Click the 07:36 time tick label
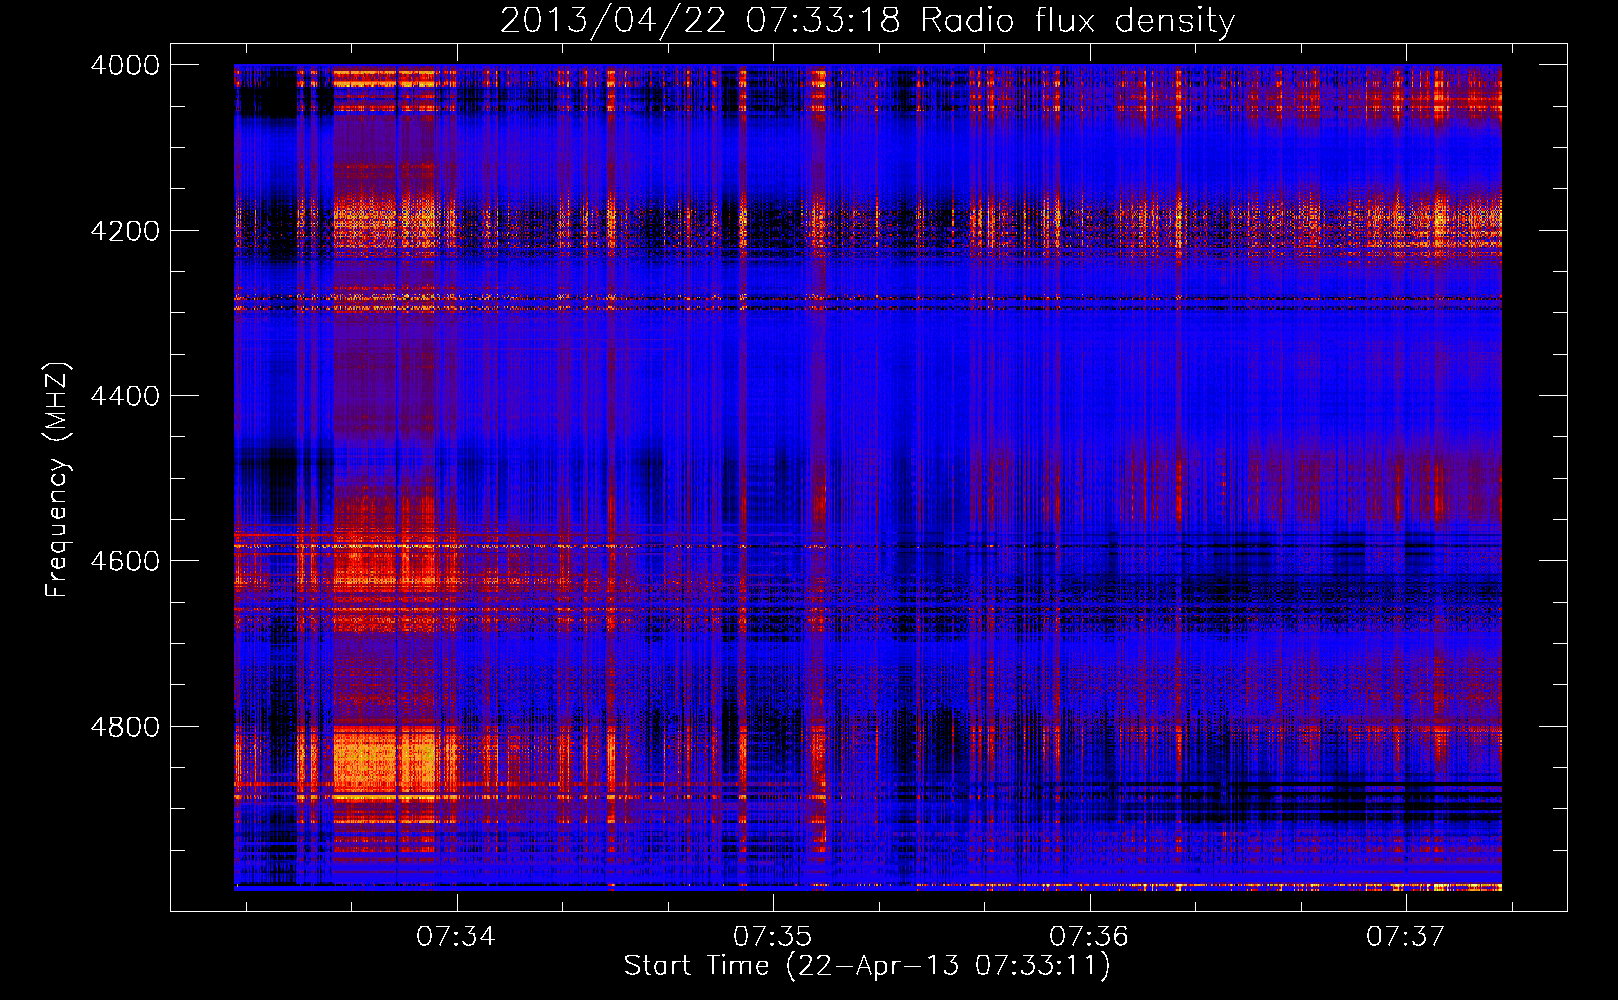1618x1000 pixels. (1089, 937)
